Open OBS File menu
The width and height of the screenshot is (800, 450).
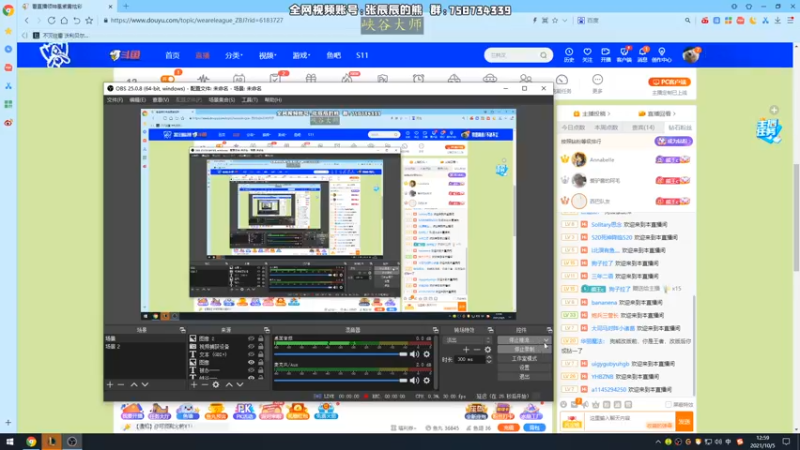115,100
